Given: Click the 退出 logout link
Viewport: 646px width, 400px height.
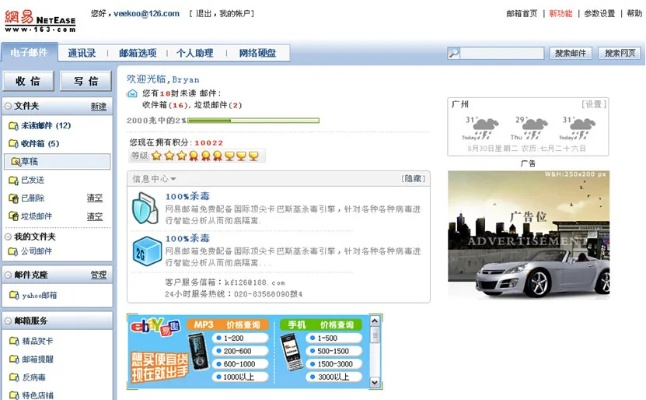Looking at the screenshot, I should point(204,14).
